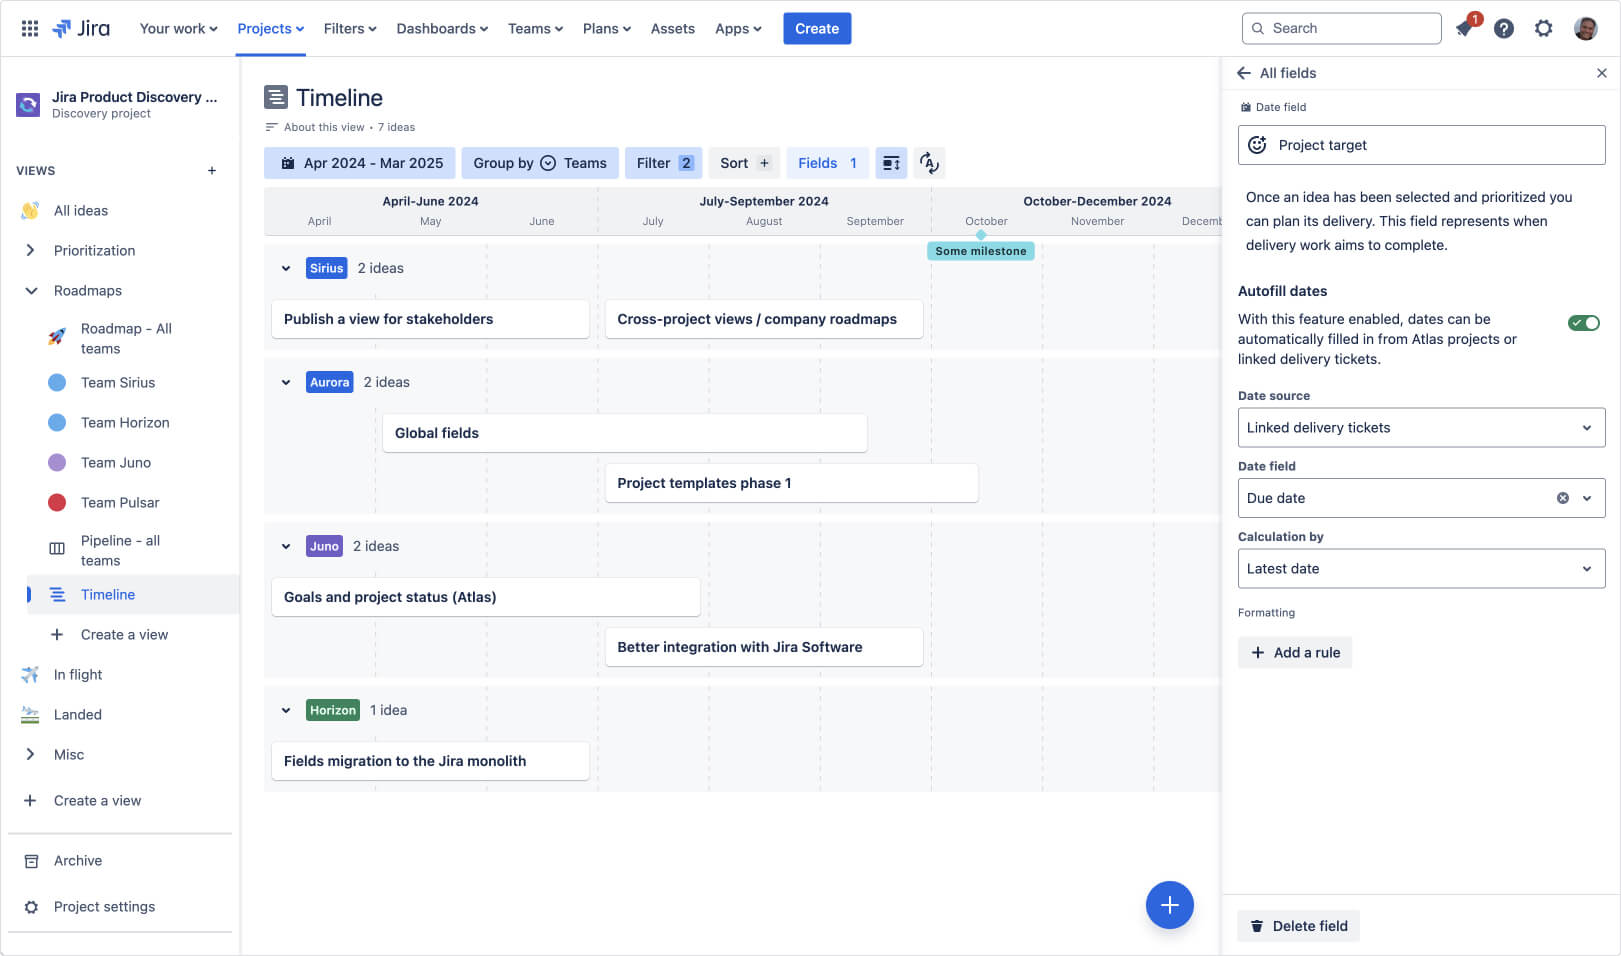1621x956 pixels.
Task: Collapse the Sirius group
Action: [286, 268]
